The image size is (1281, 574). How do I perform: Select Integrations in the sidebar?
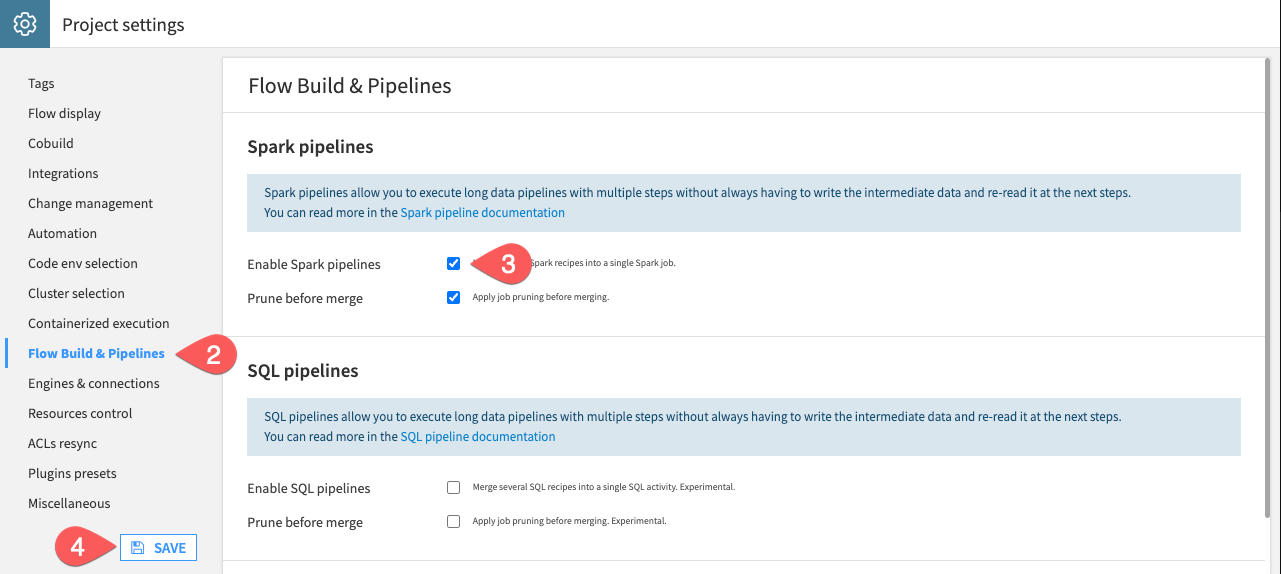click(x=63, y=174)
